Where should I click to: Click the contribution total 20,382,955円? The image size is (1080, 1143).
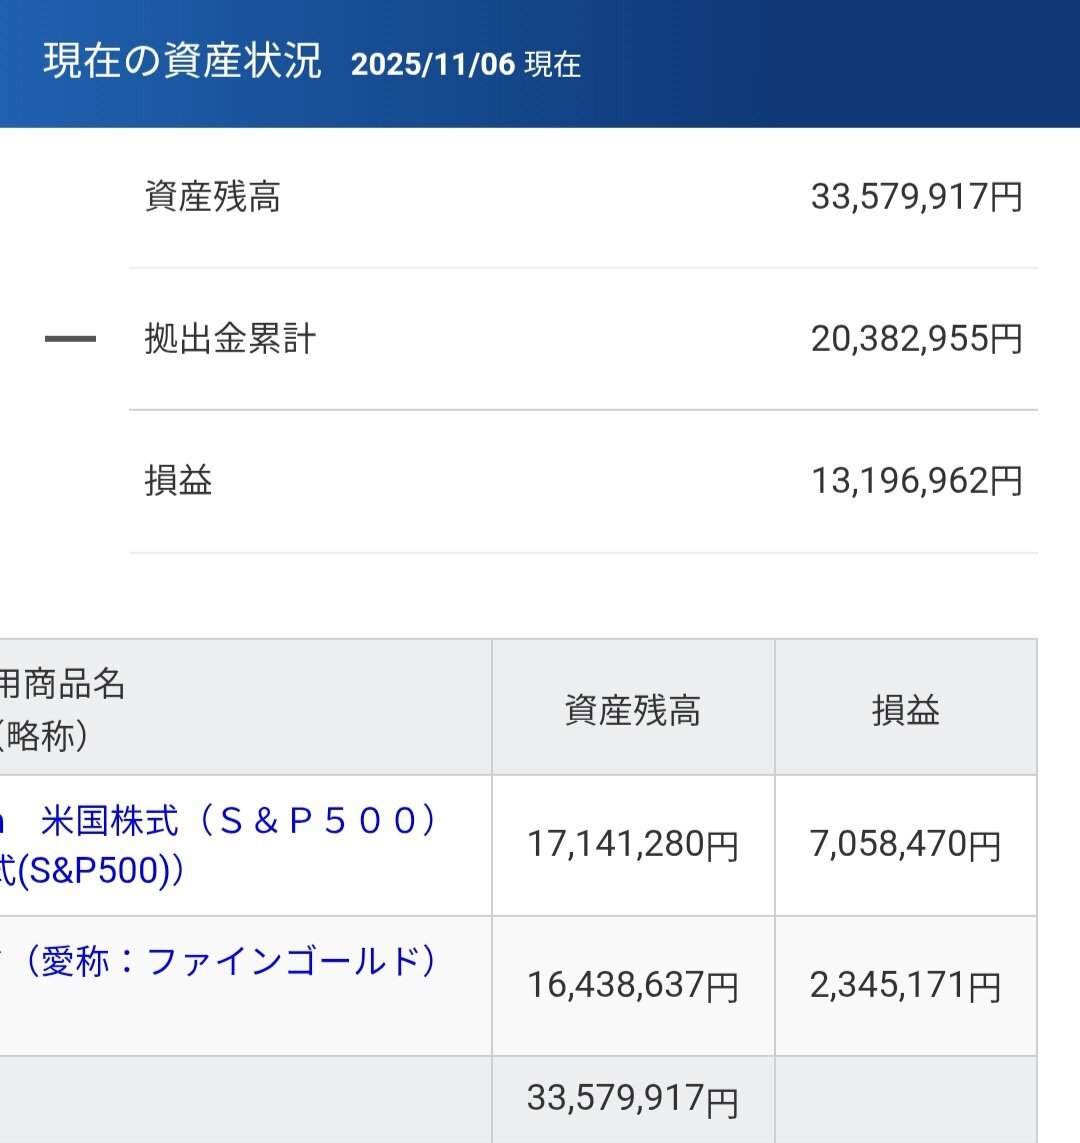pyautogui.click(x=916, y=339)
